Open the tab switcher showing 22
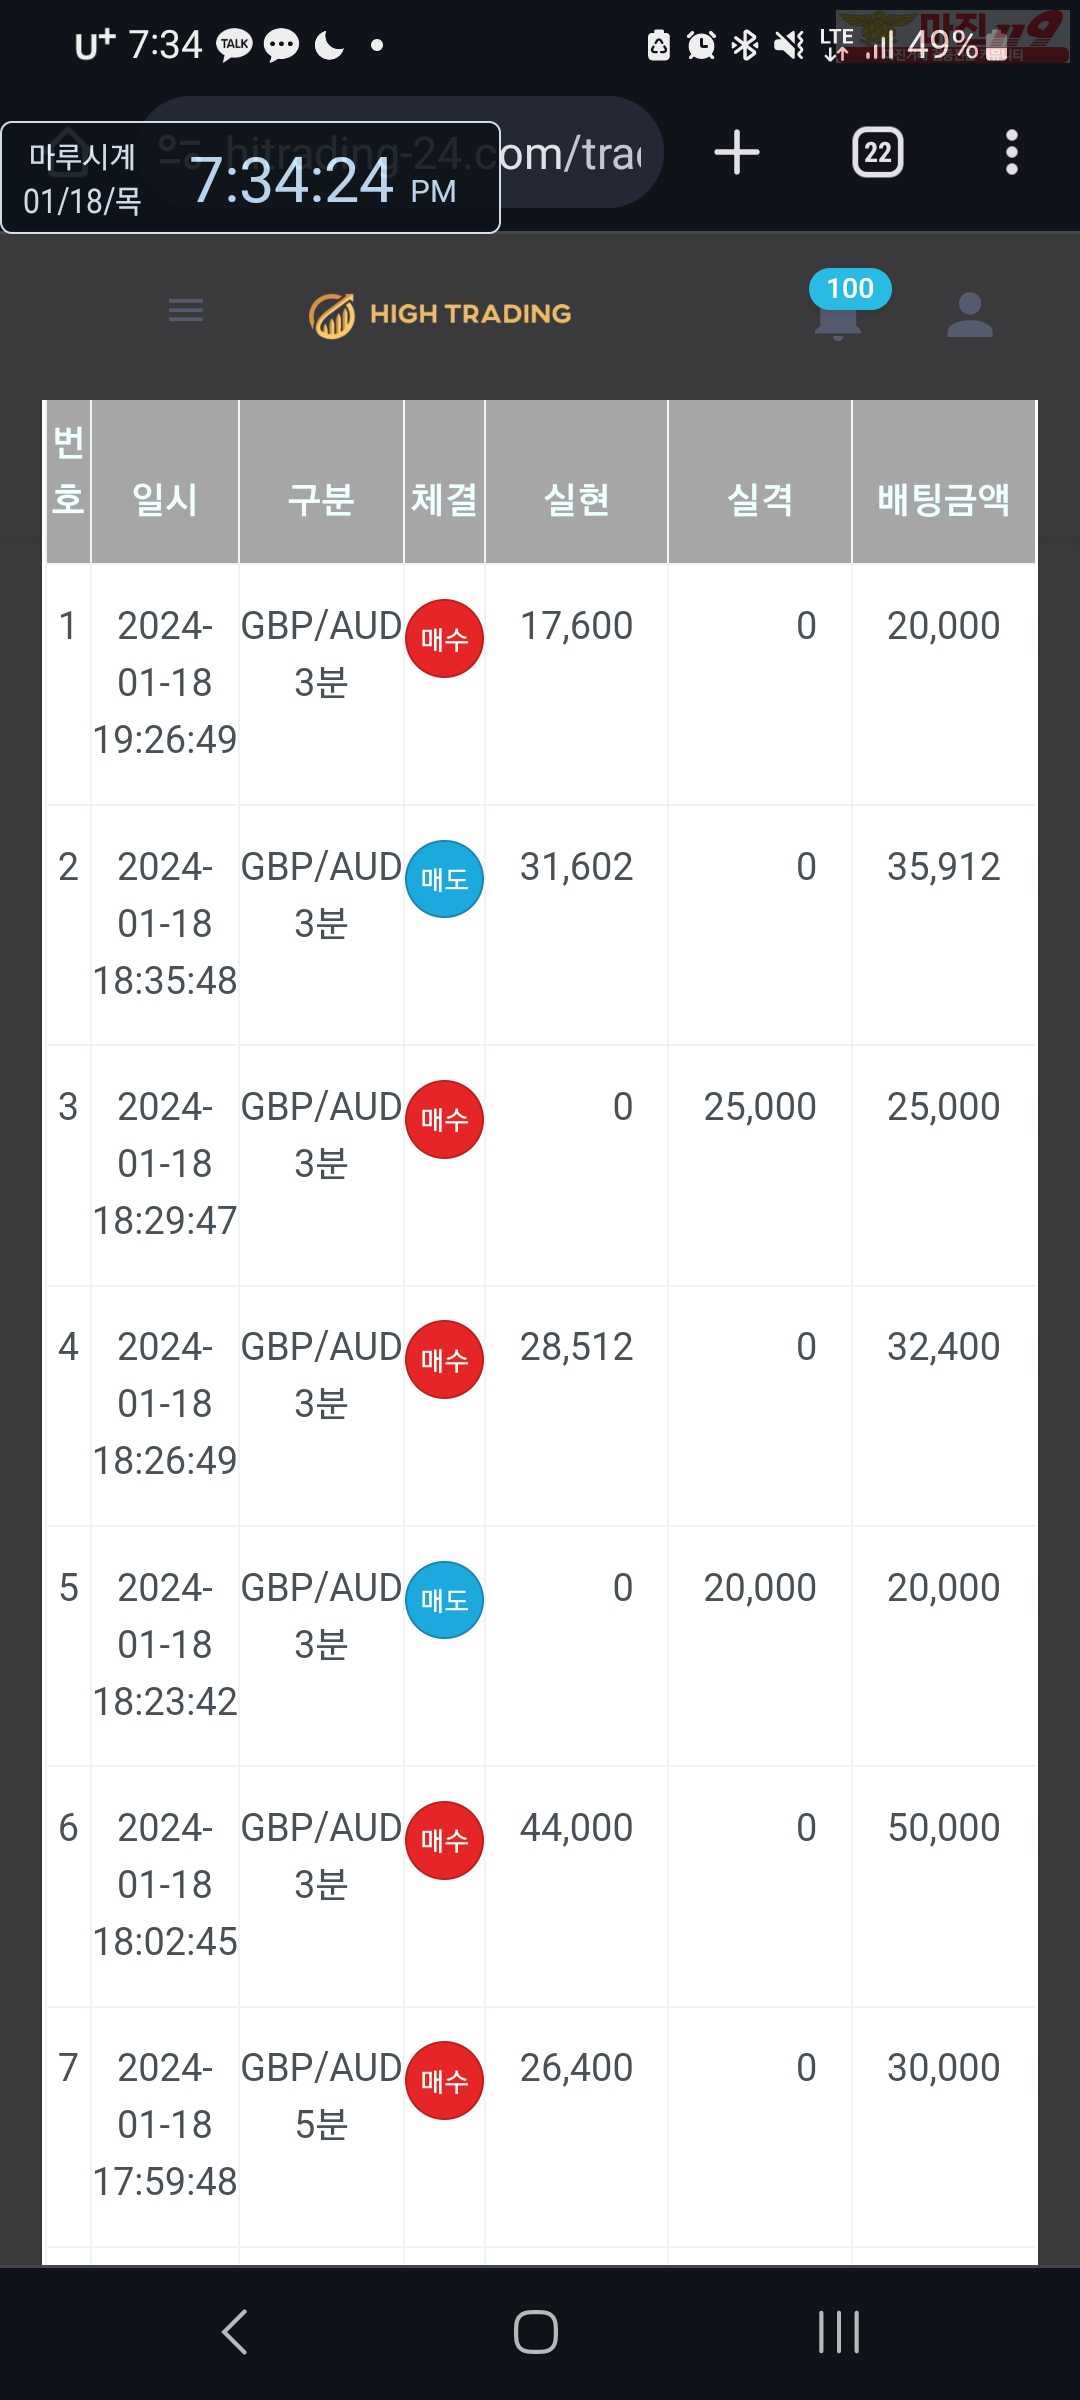Viewport: 1080px width, 2400px height. tap(878, 153)
